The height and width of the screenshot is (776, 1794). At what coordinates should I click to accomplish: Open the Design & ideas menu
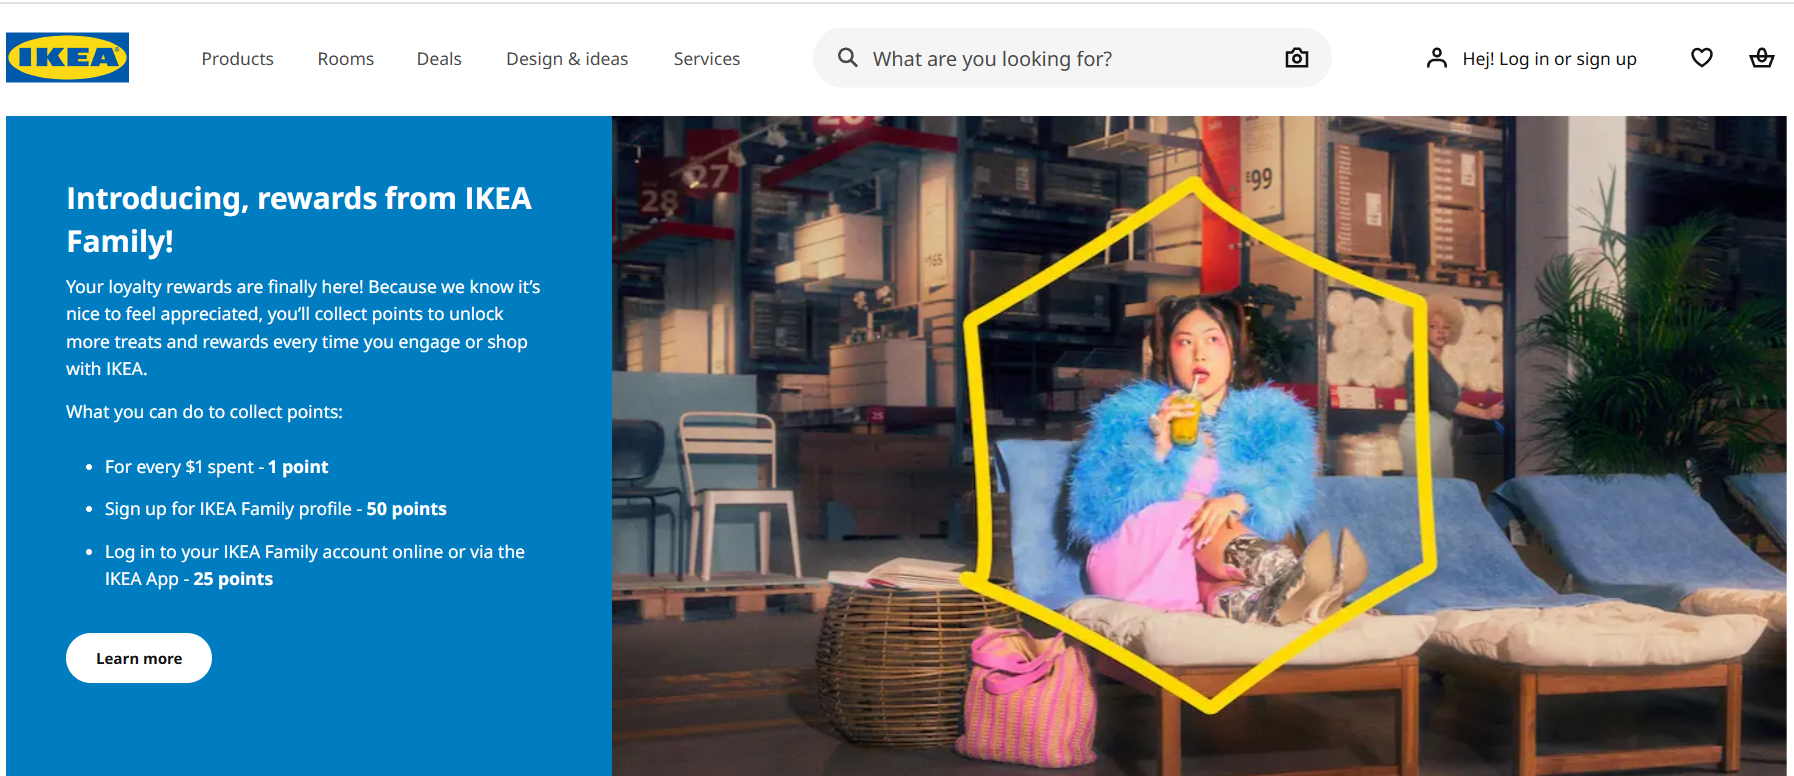pos(567,59)
